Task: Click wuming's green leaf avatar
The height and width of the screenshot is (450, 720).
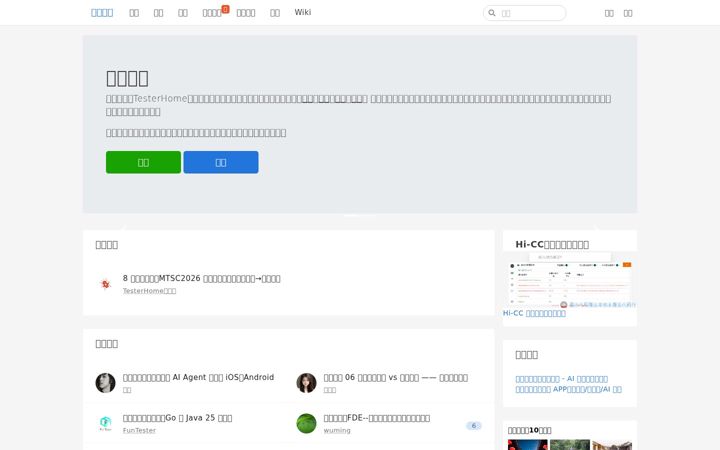Action: (306, 423)
